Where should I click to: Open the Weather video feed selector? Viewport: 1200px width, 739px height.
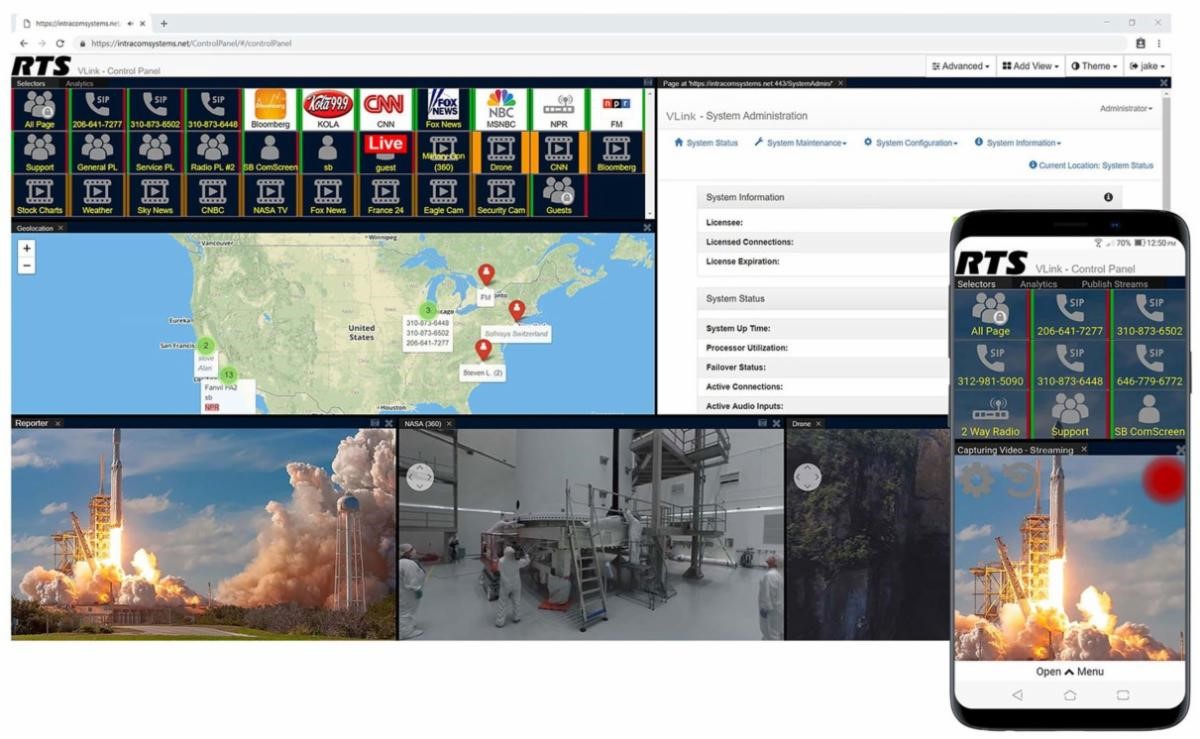click(97, 196)
